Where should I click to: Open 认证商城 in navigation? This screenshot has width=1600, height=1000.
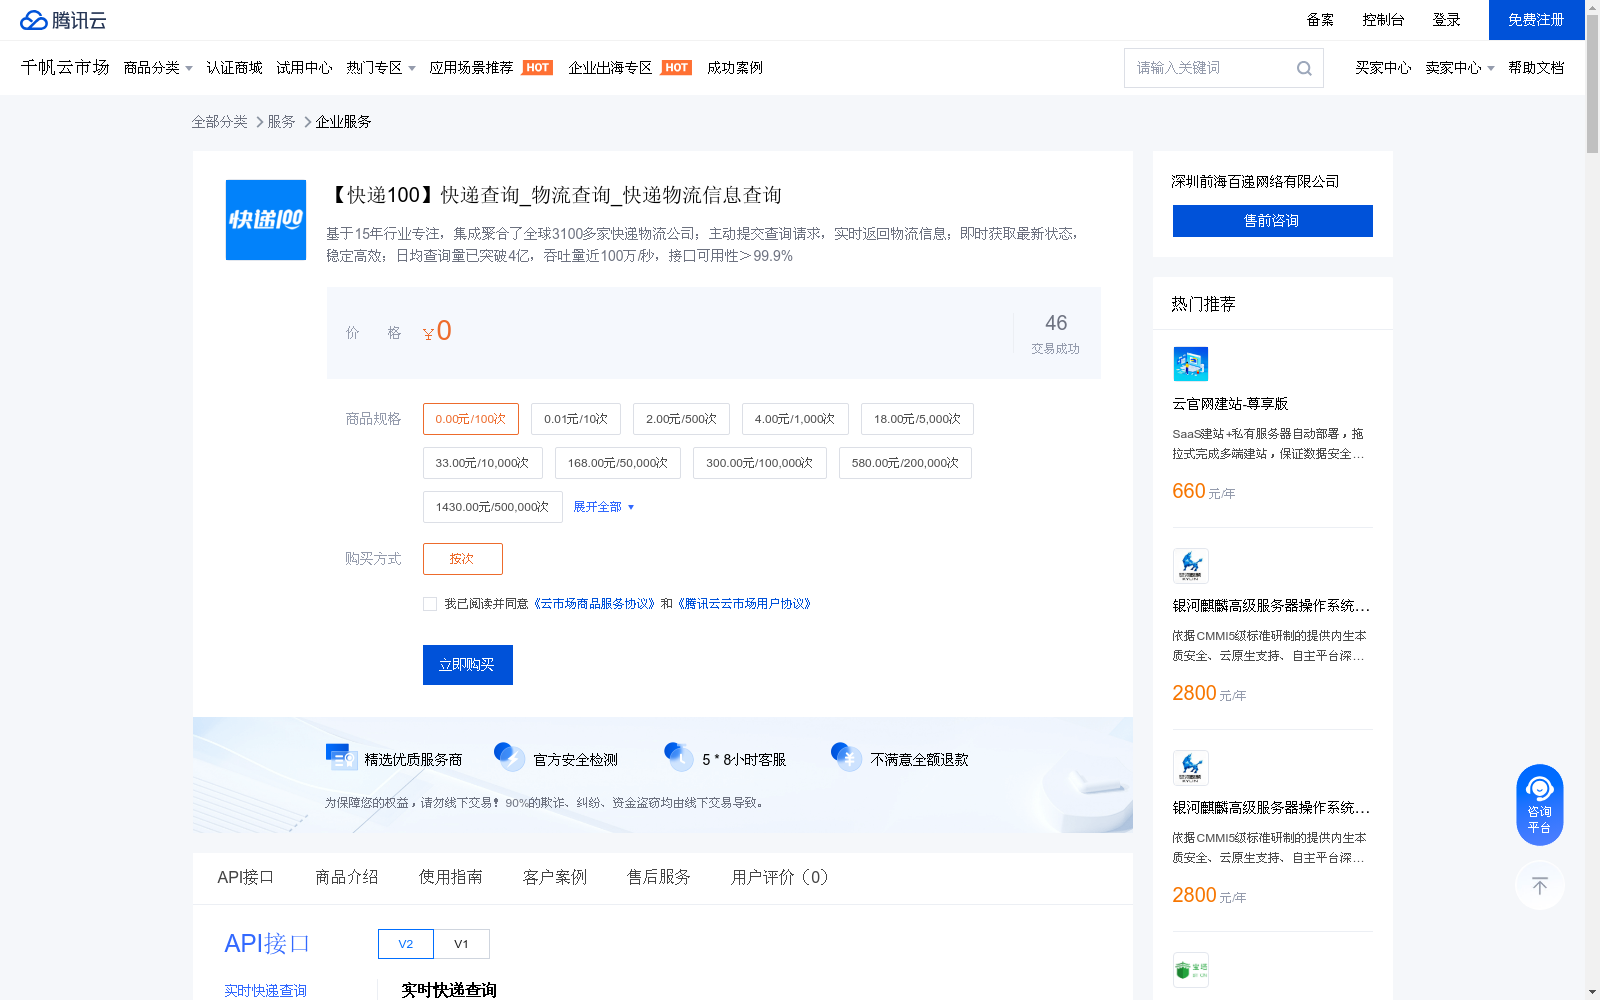234,68
